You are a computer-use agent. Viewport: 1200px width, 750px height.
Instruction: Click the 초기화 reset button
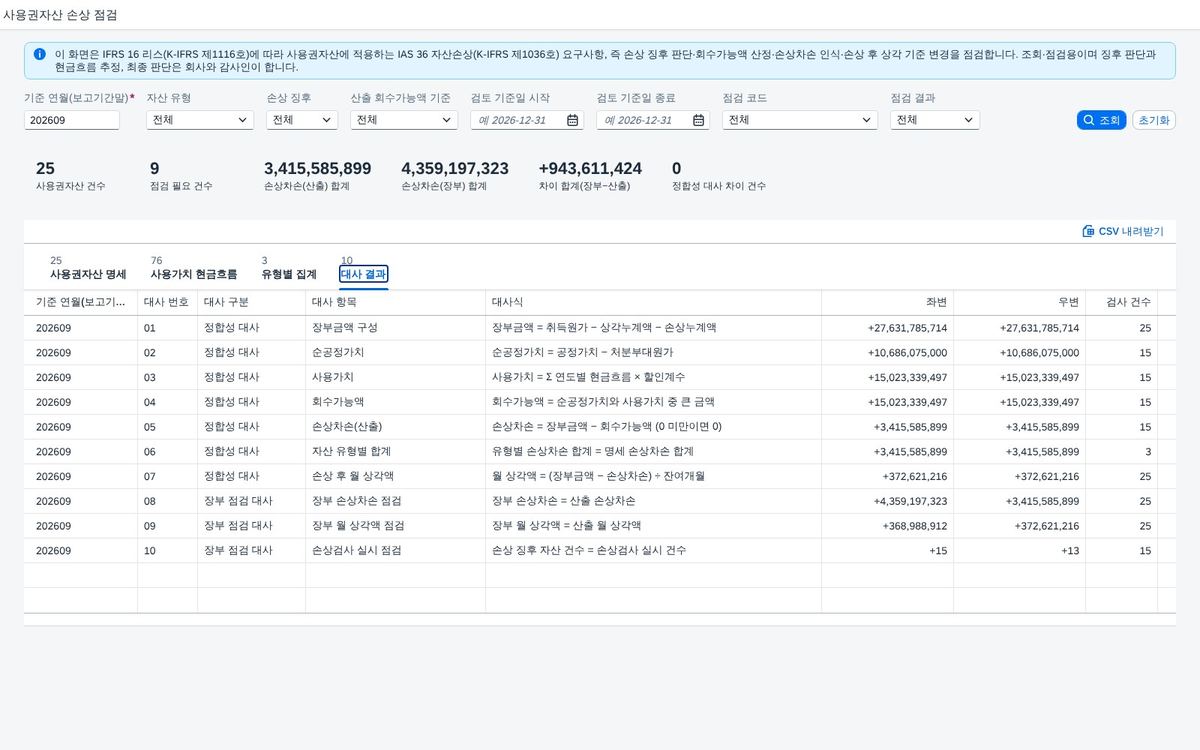click(x=1154, y=120)
